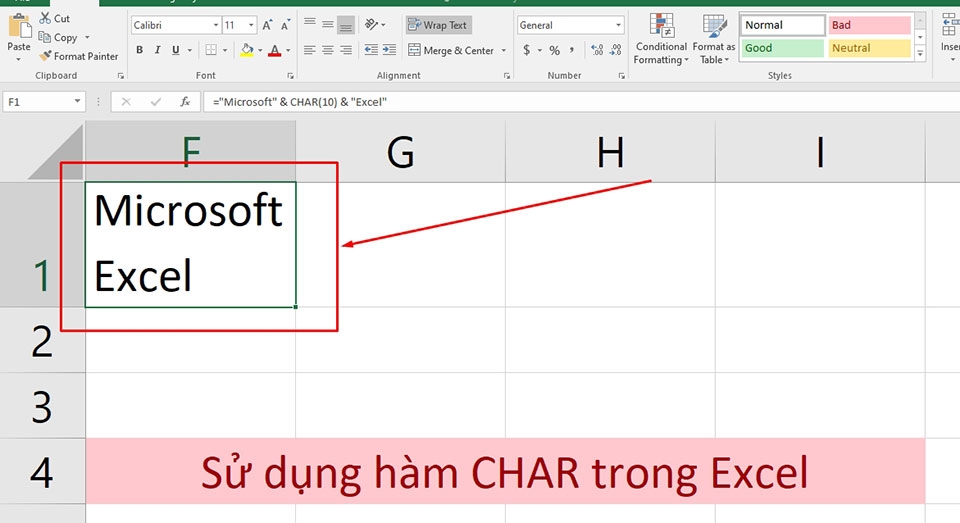960x523 pixels.
Task: Click the merged cell "Sử dụng hàm CHAR trong Excel"
Action: pos(505,472)
